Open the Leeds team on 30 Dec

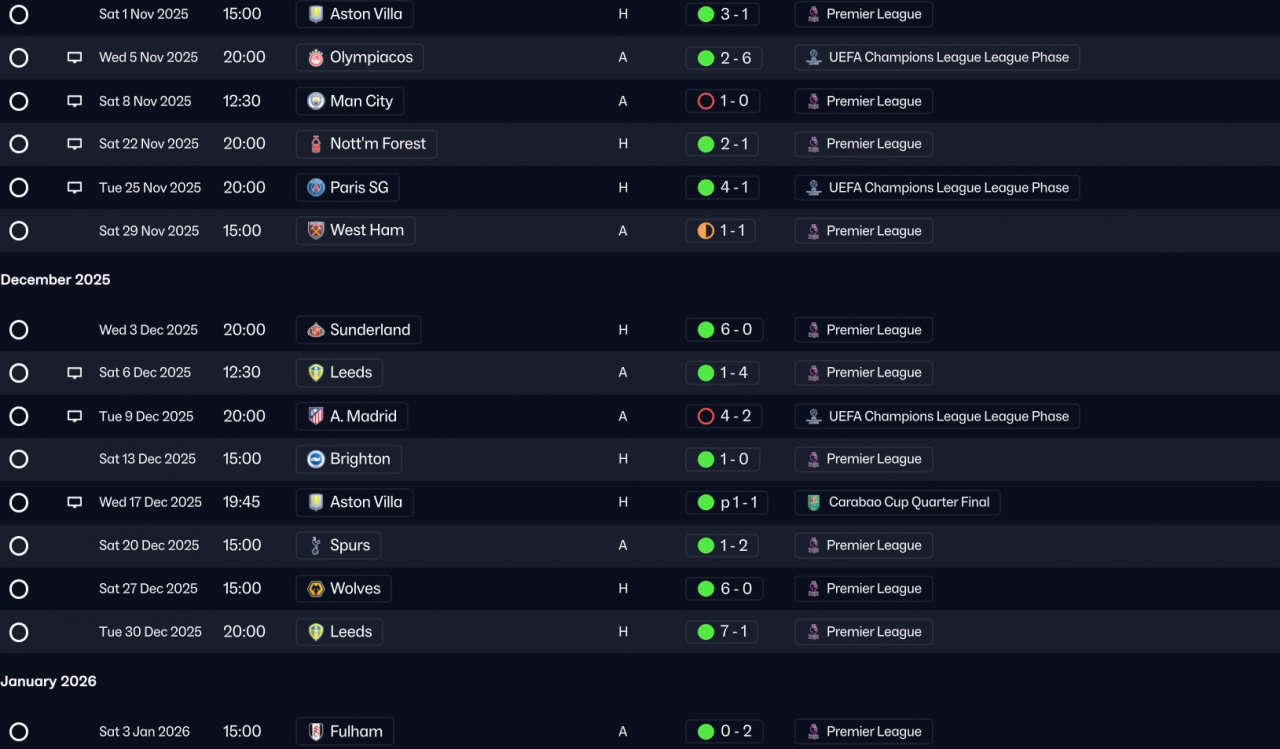(339, 632)
